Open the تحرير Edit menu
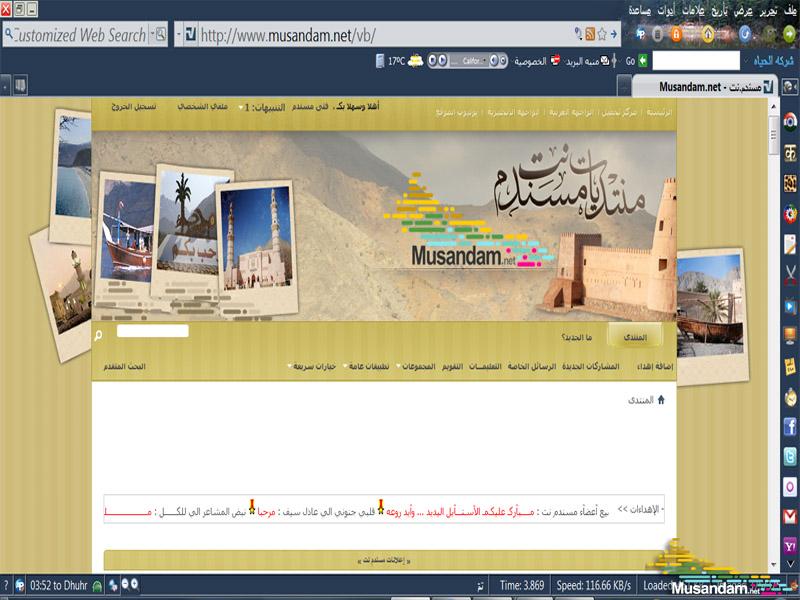This screenshot has height=600, width=800. click(767, 11)
